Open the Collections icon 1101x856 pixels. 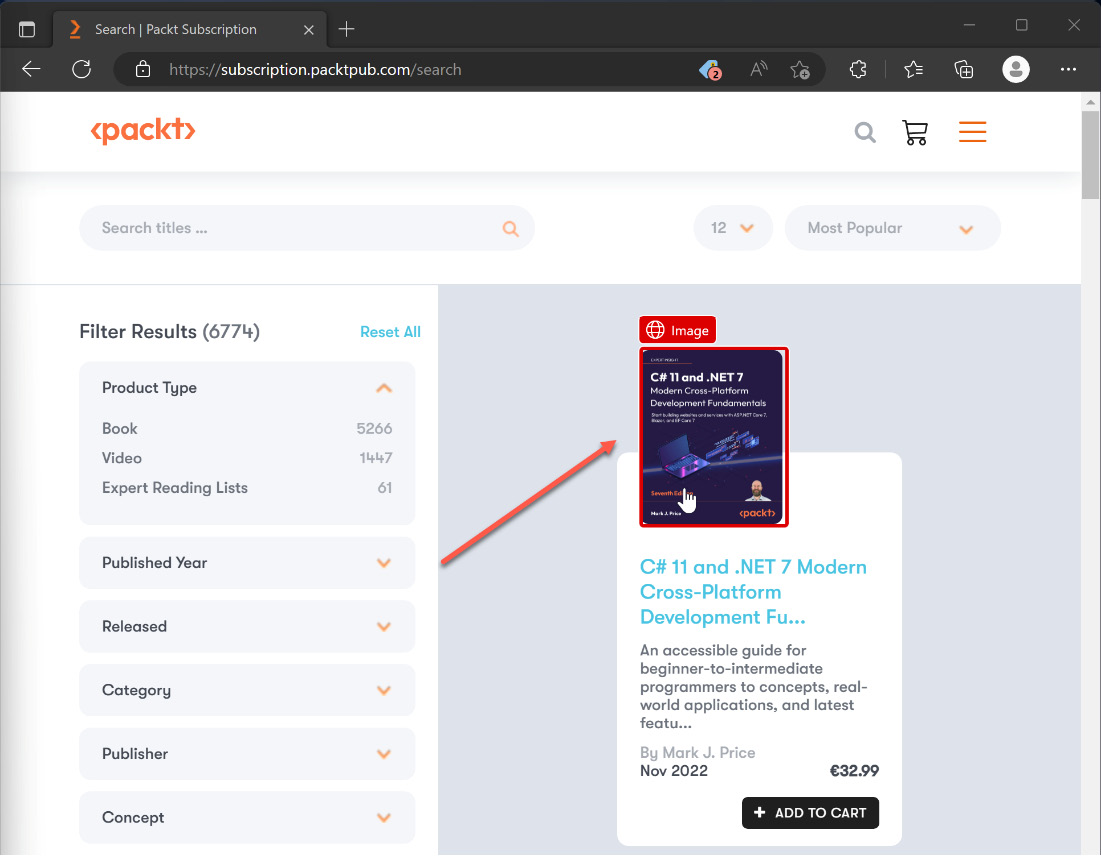[963, 69]
